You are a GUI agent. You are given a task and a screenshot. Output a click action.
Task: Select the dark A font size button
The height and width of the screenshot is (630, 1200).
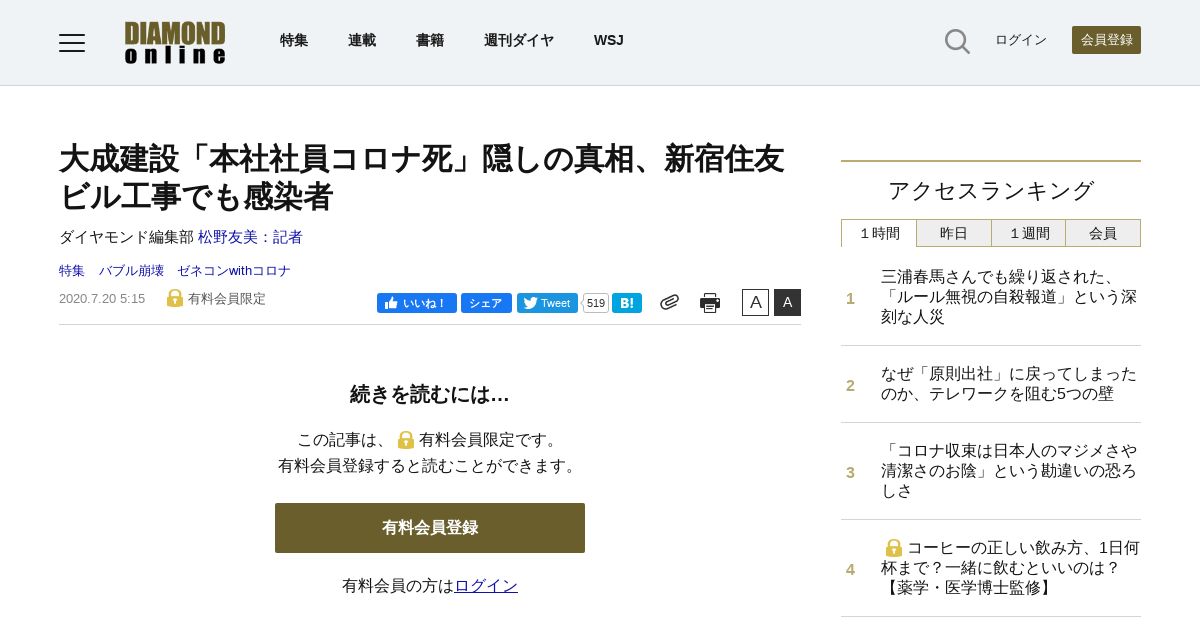point(787,302)
